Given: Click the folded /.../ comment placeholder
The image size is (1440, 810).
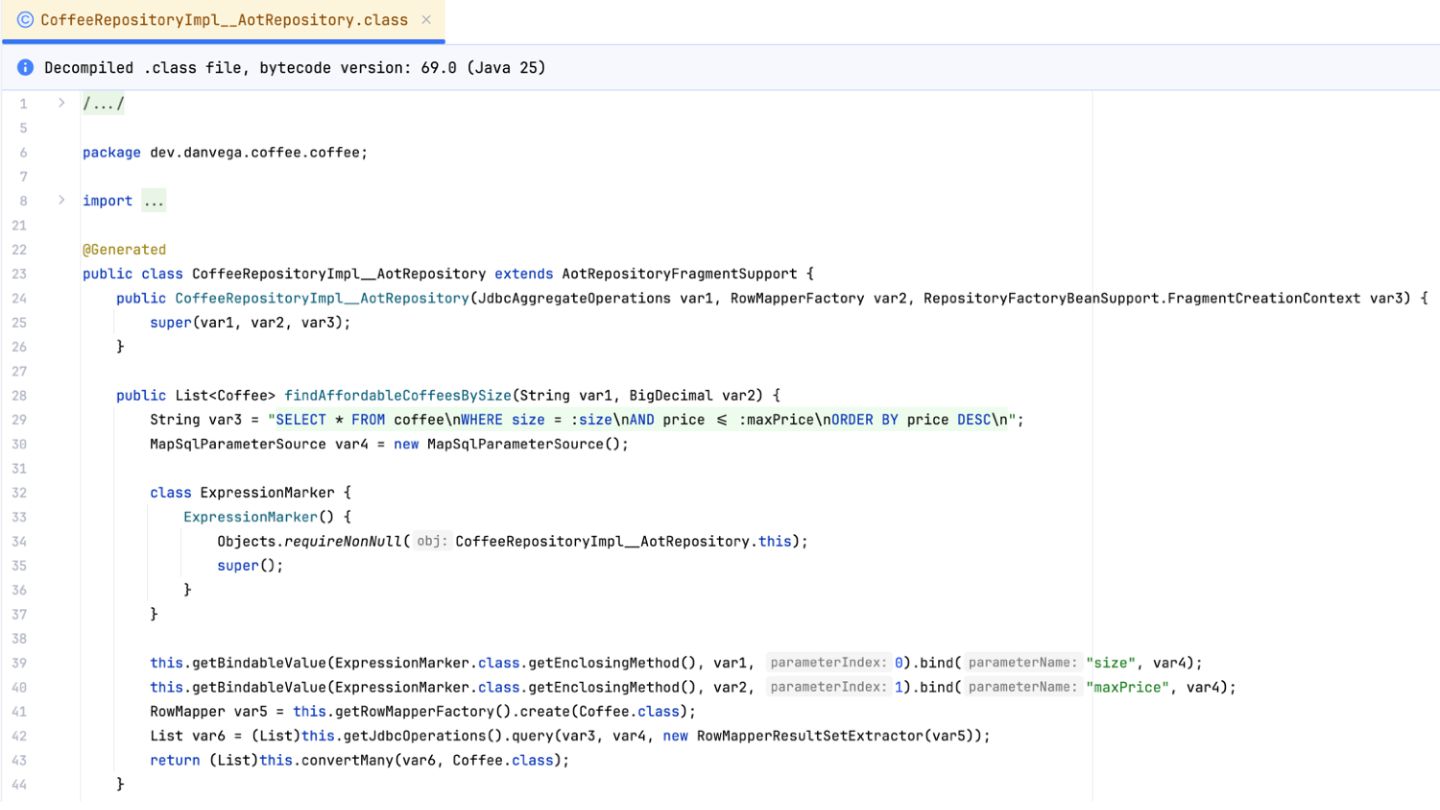Looking at the screenshot, I should tap(103, 104).
